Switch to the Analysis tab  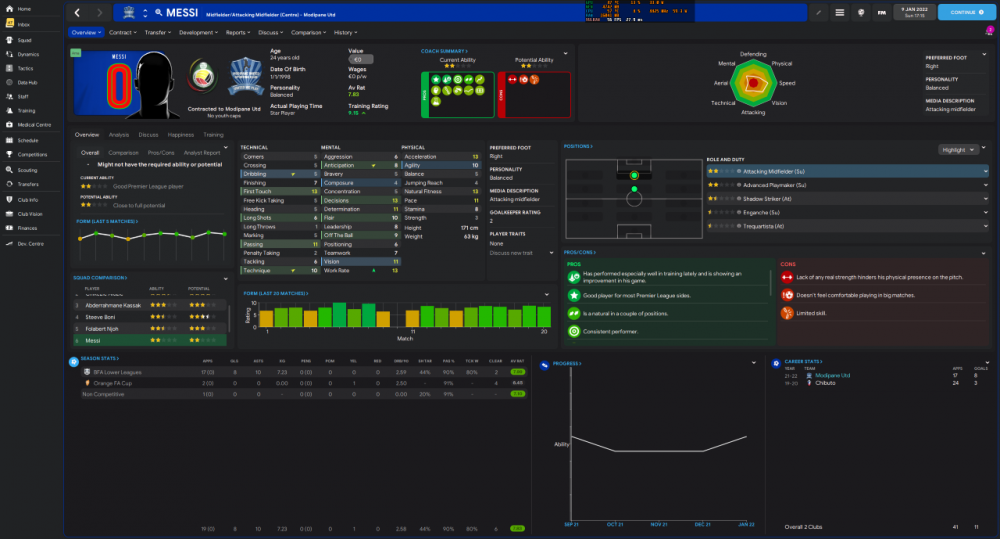coord(119,135)
